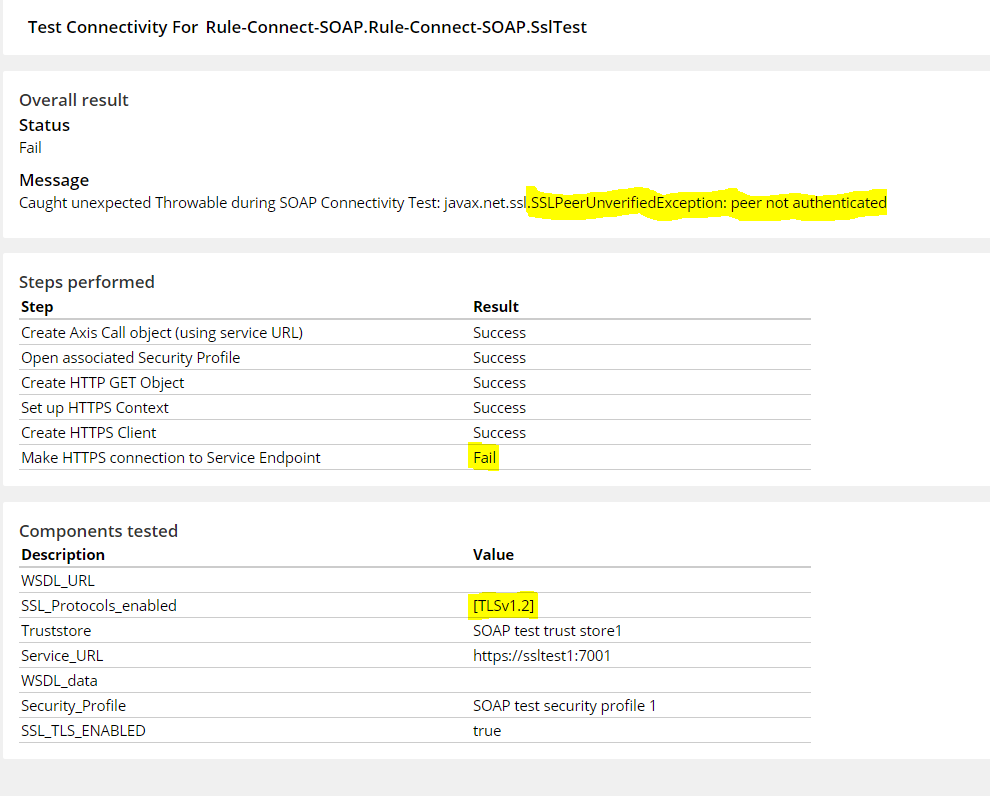Click the Description column header

coord(63,555)
